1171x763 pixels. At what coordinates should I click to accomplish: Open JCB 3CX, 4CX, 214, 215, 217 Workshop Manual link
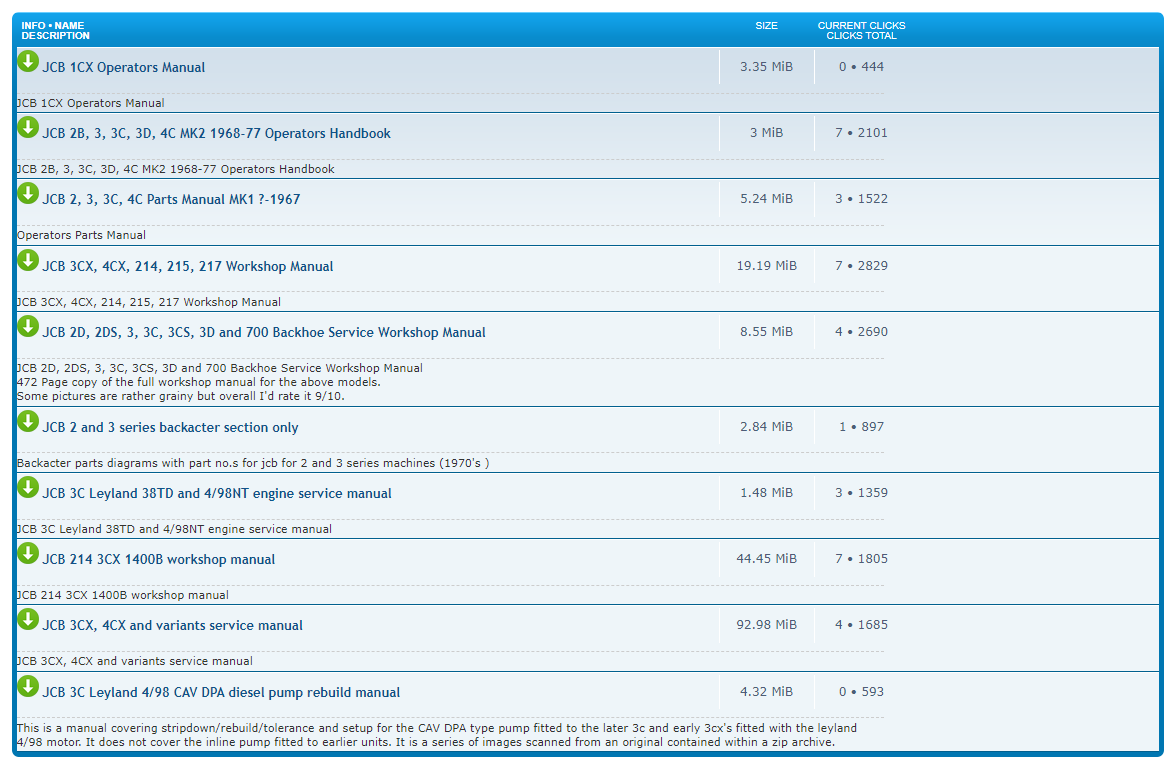point(187,267)
